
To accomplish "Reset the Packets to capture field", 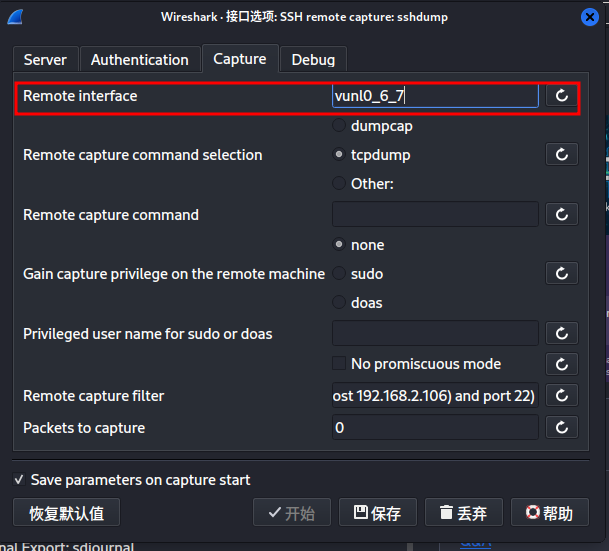I will (562, 428).
